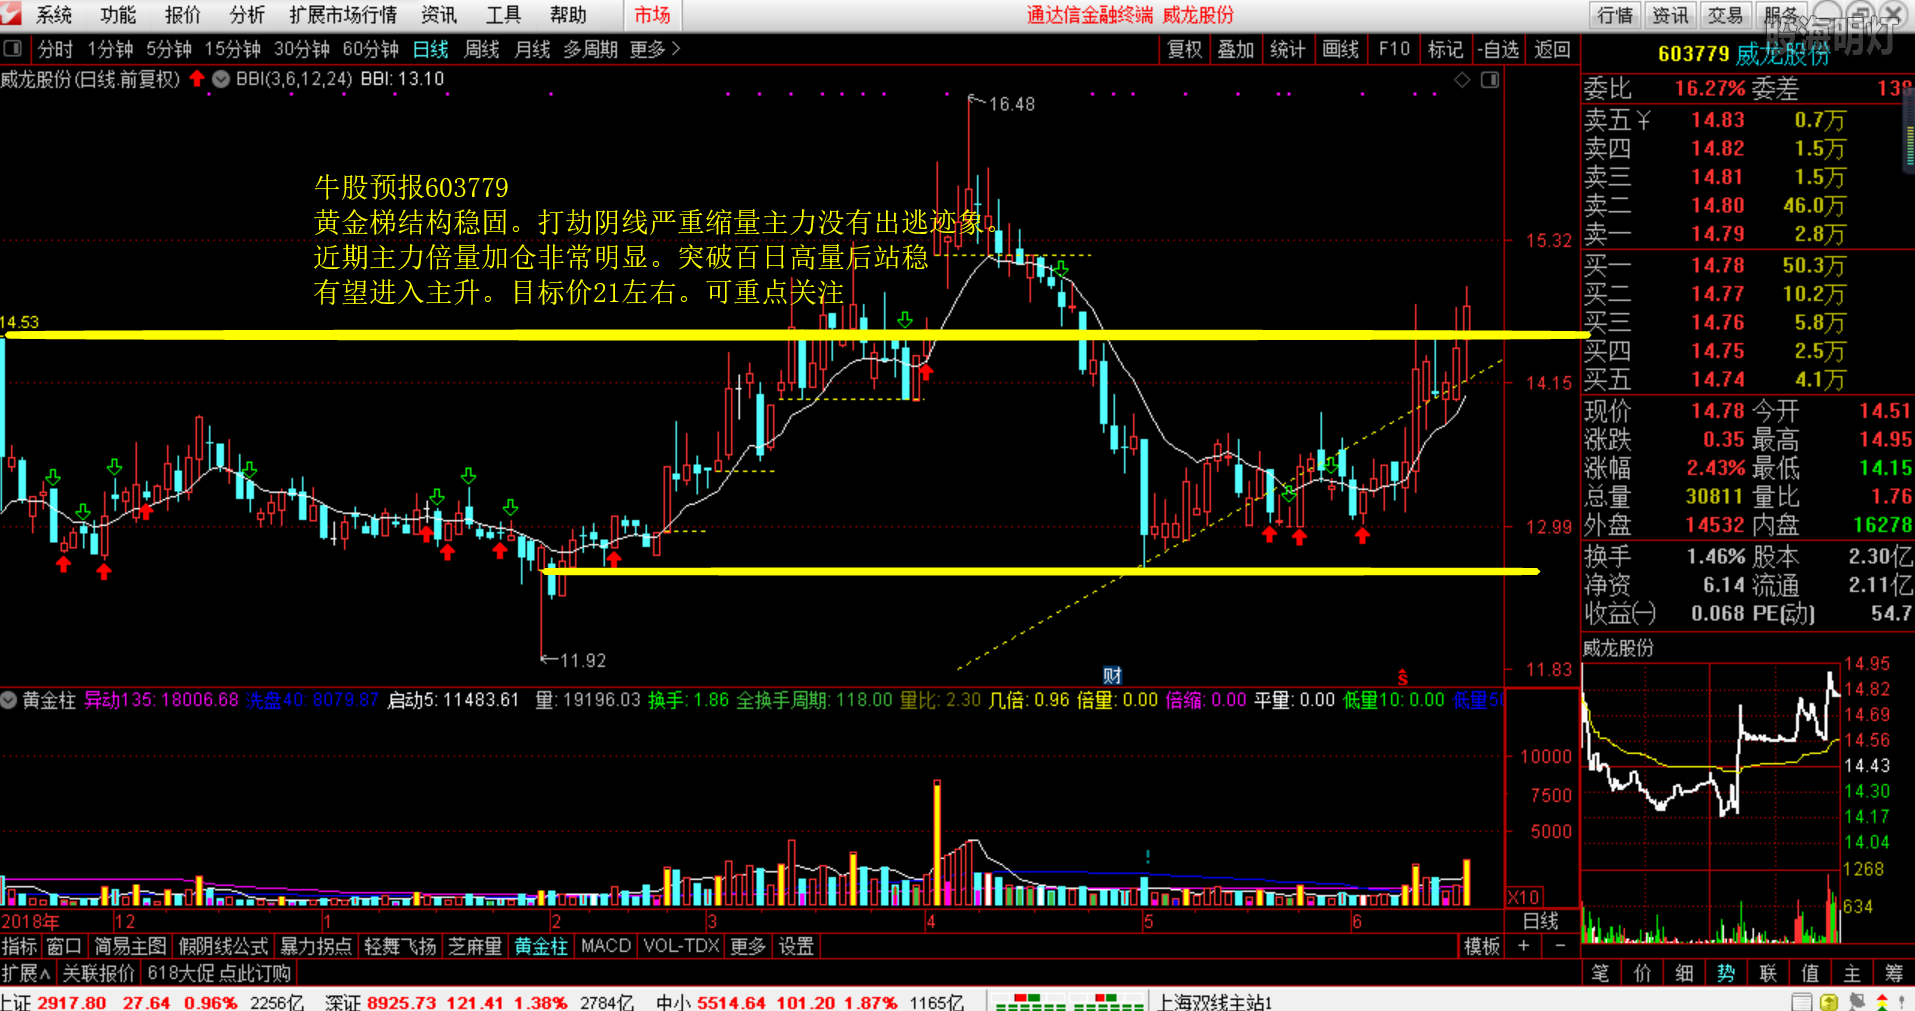Screen dimensions: 1915x1011
Task: Select the 笔 tab in quote panel
Action: (1600, 973)
